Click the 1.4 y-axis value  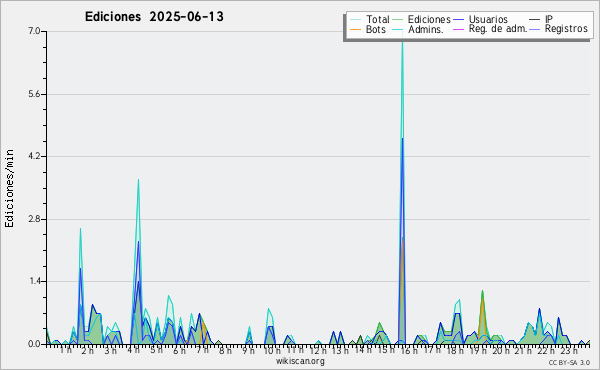34,281
